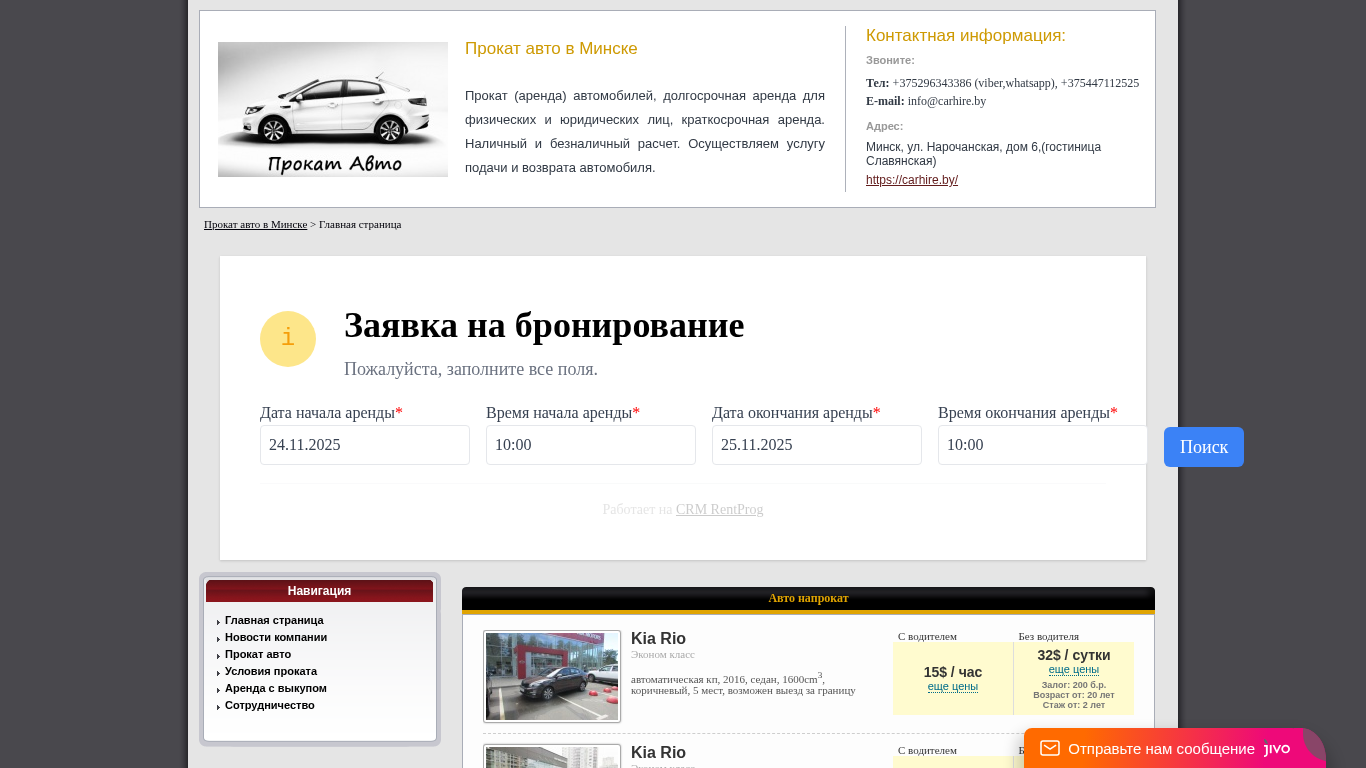Click the address text Минск, ул. Нарочанская

(983, 153)
